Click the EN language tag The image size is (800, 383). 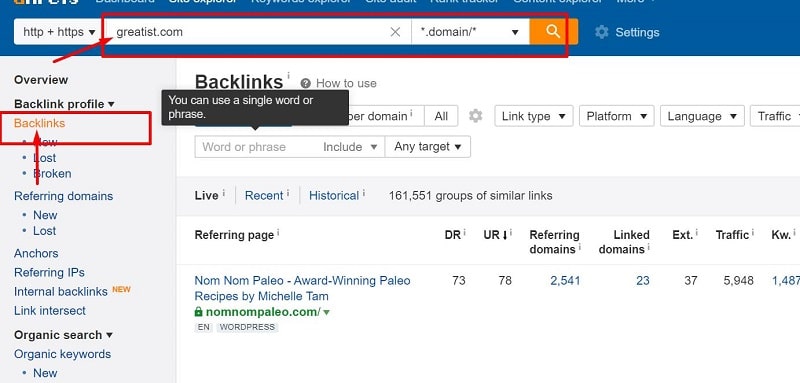(x=204, y=327)
